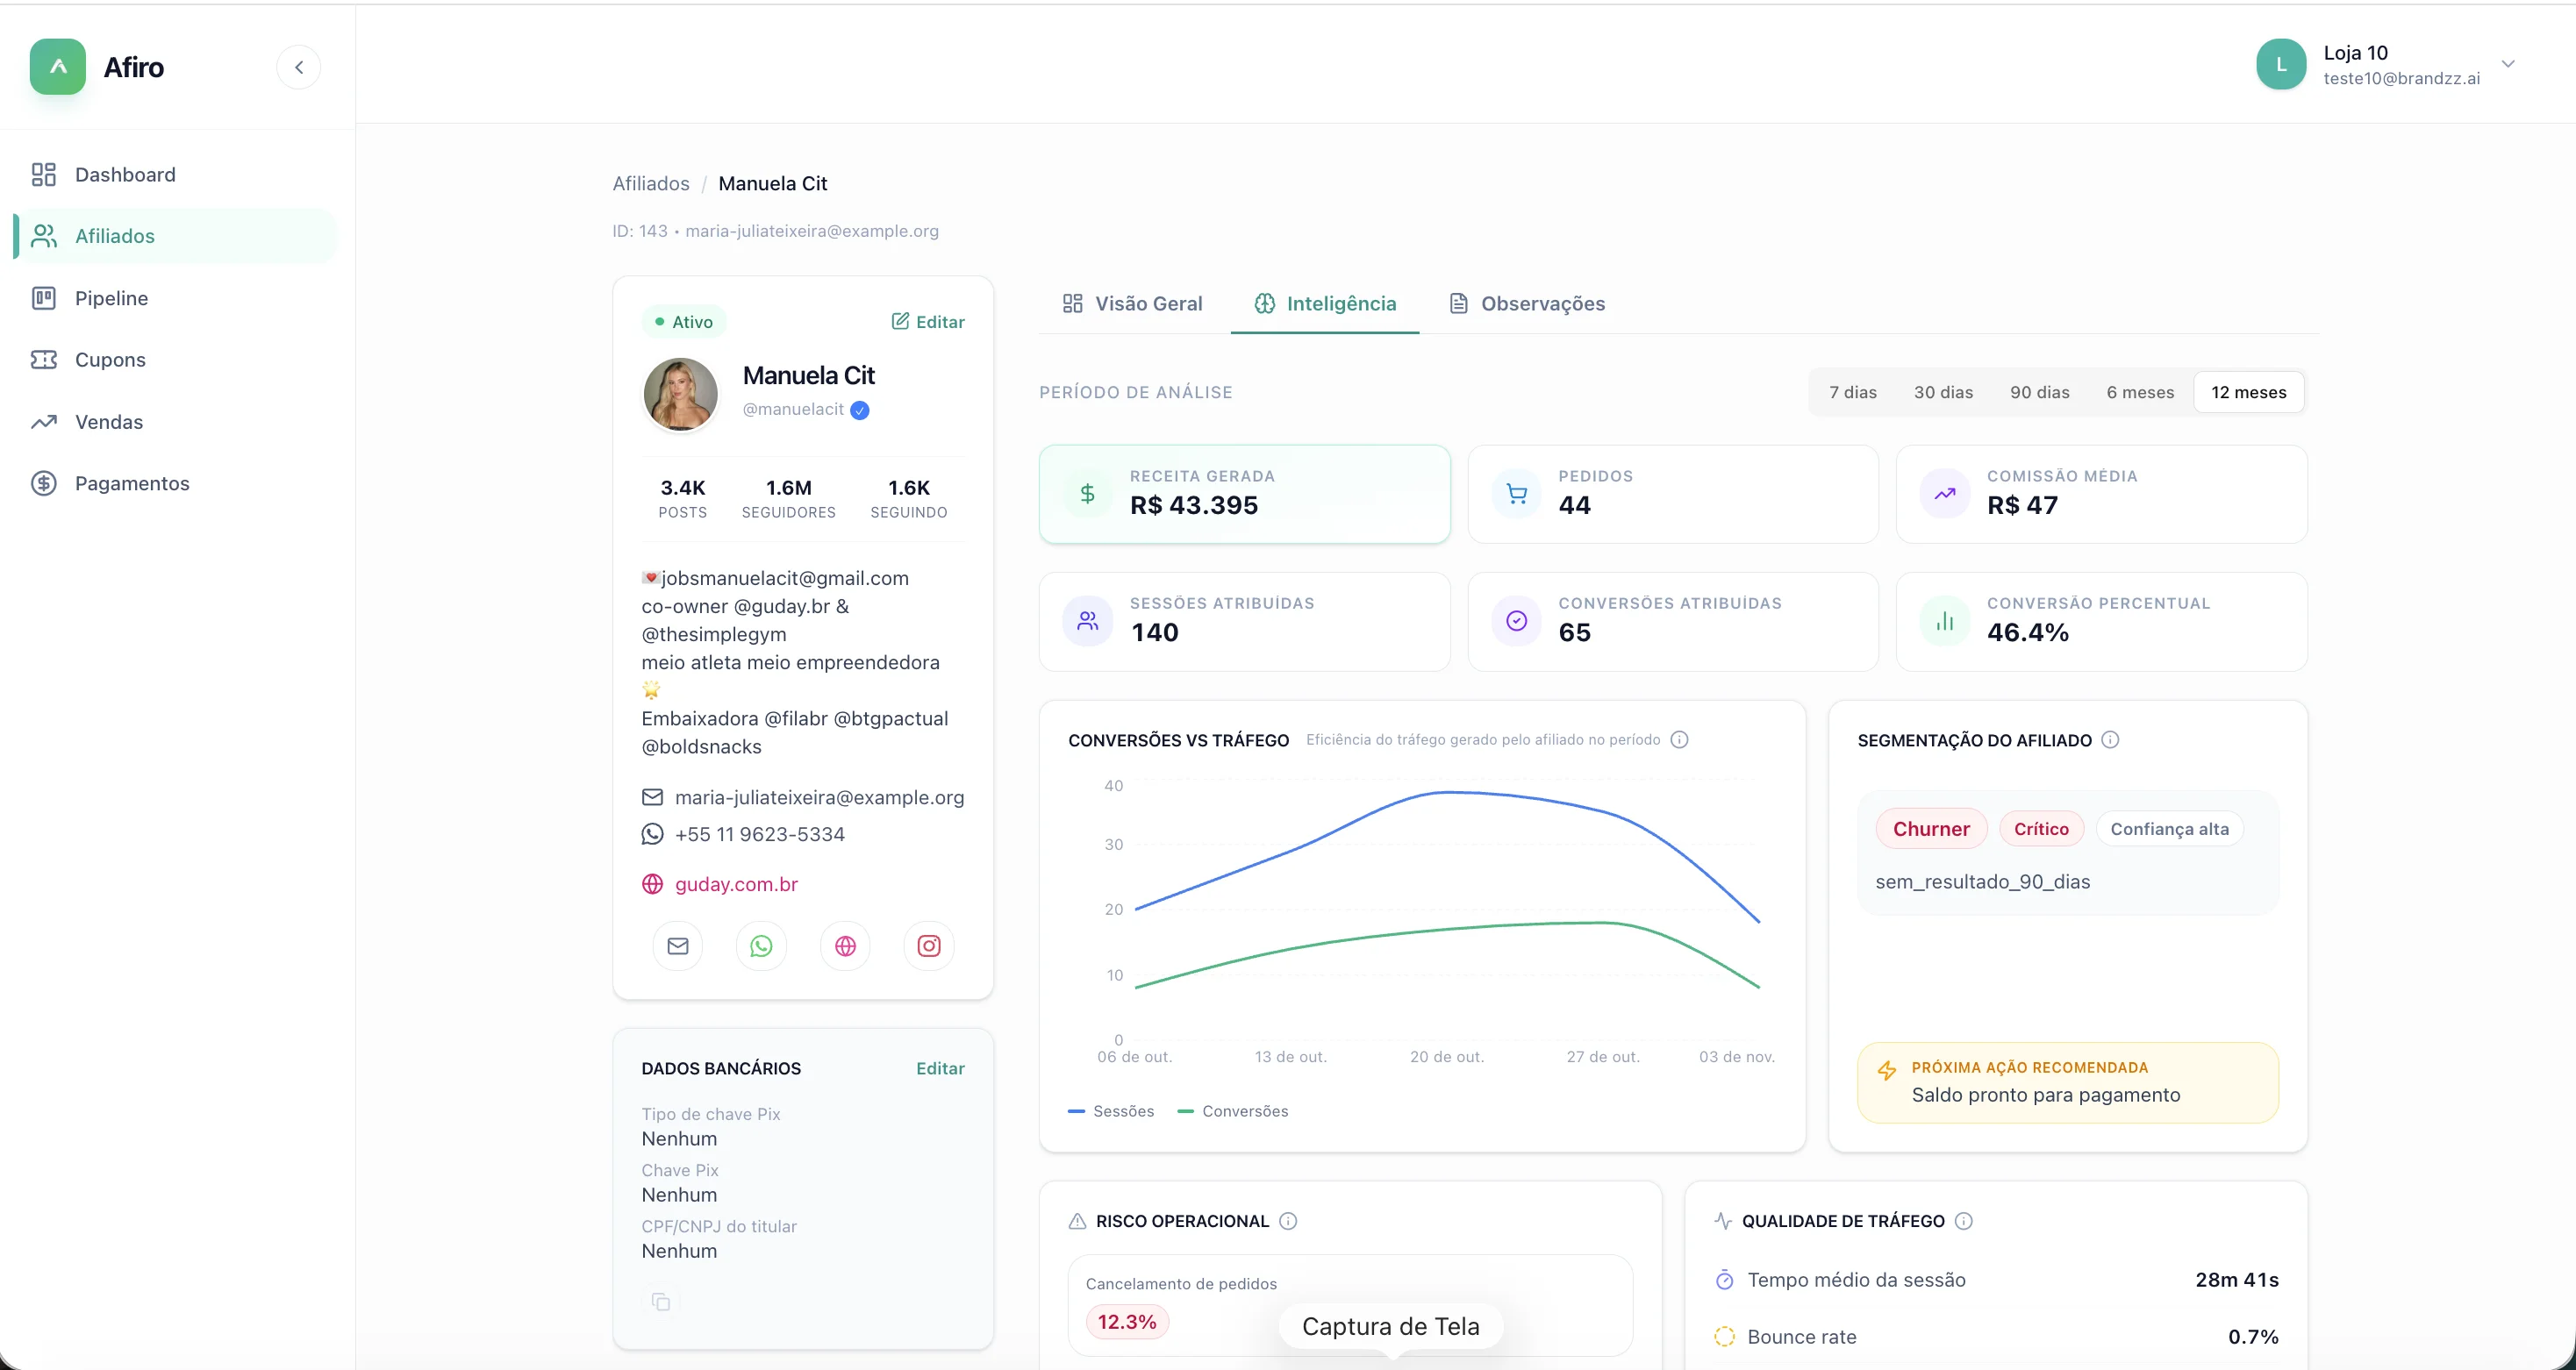Collapse the sidebar with the chevron button
The height and width of the screenshot is (1370, 2576).
coord(298,67)
